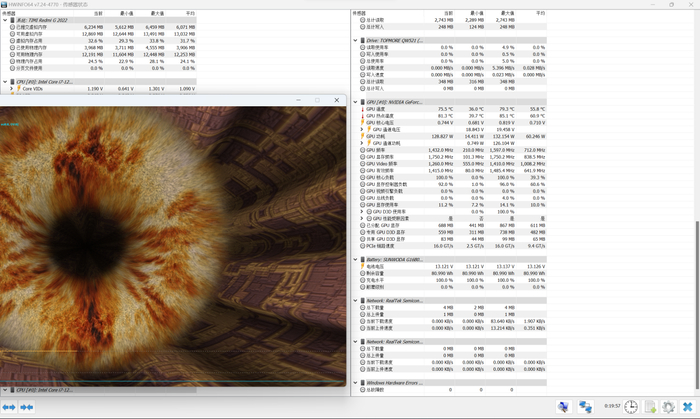Expand the GPU D3D 使用率 sub-item
This screenshot has height=419, width=700.
click(362, 212)
